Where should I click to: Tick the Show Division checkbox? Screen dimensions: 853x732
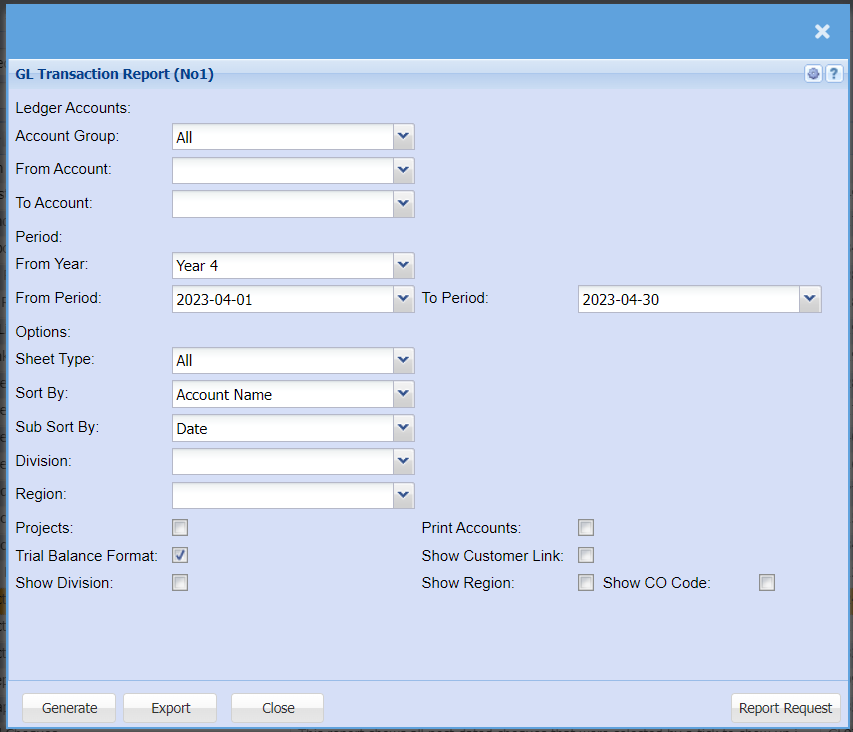[x=180, y=582]
